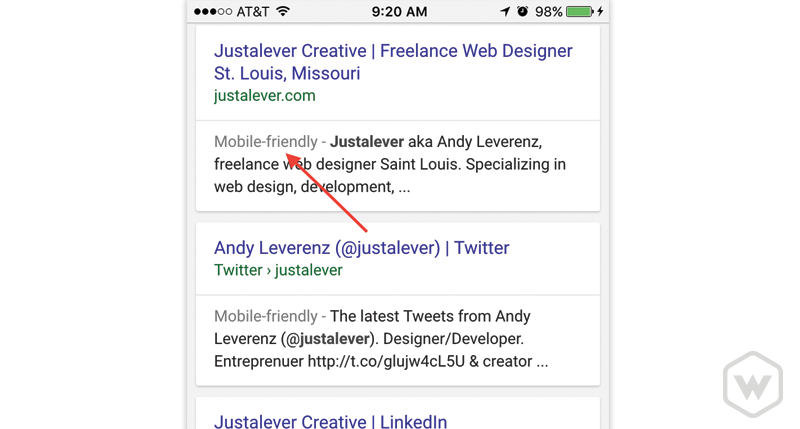Click the Wi-Fi icon in status bar
Viewport: 800px width, 429px height.
point(283,11)
